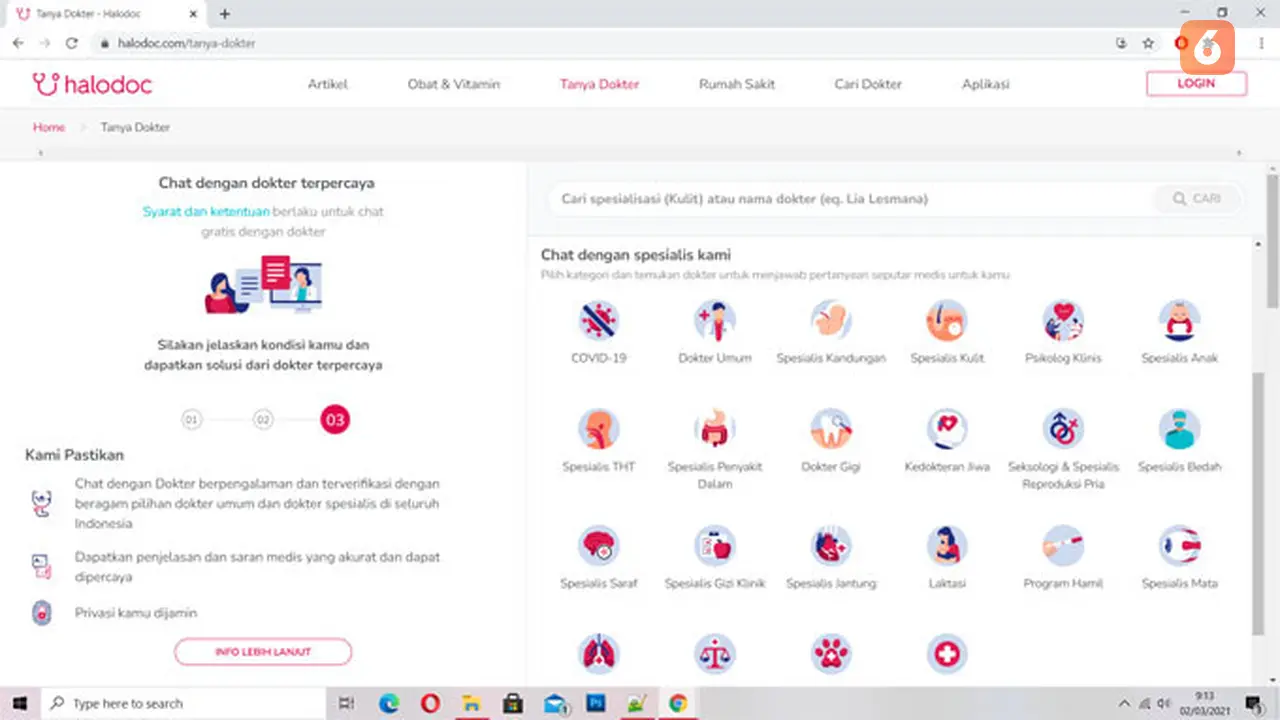Click the CARI search button
Viewport: 1280px width, 720px height.
coord(1196,199)
